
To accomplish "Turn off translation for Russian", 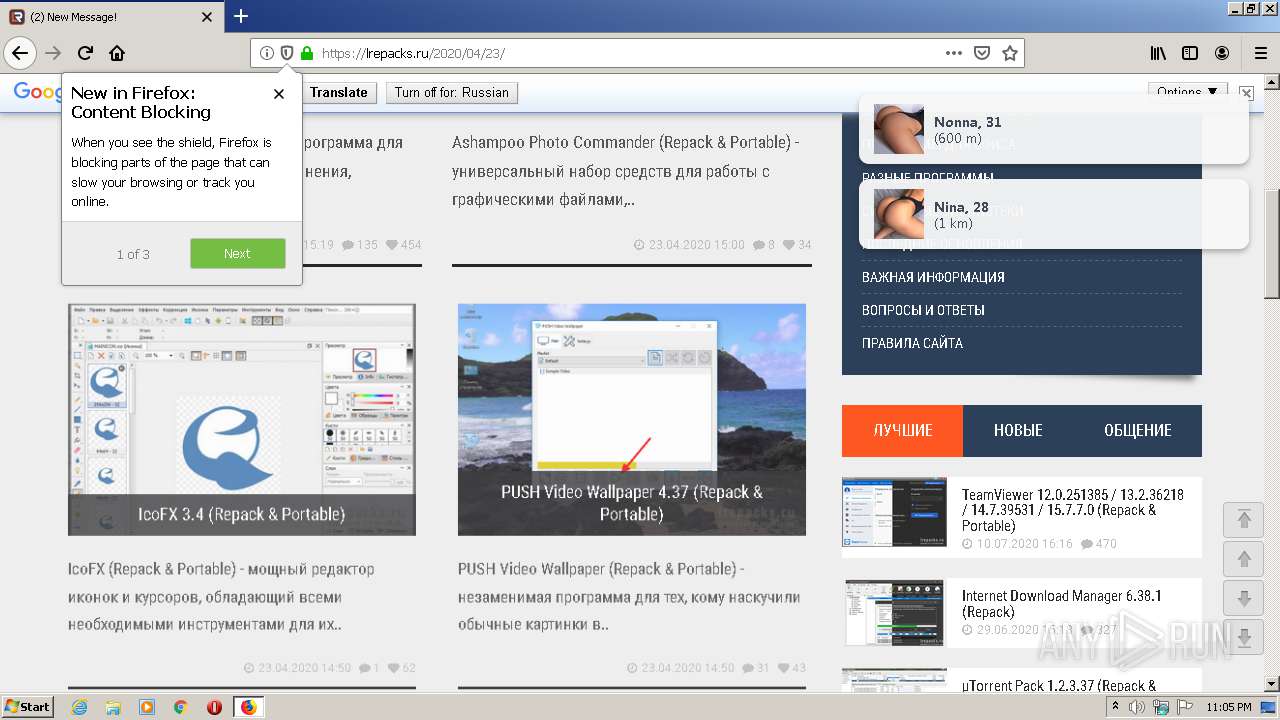I will (451, 92).
